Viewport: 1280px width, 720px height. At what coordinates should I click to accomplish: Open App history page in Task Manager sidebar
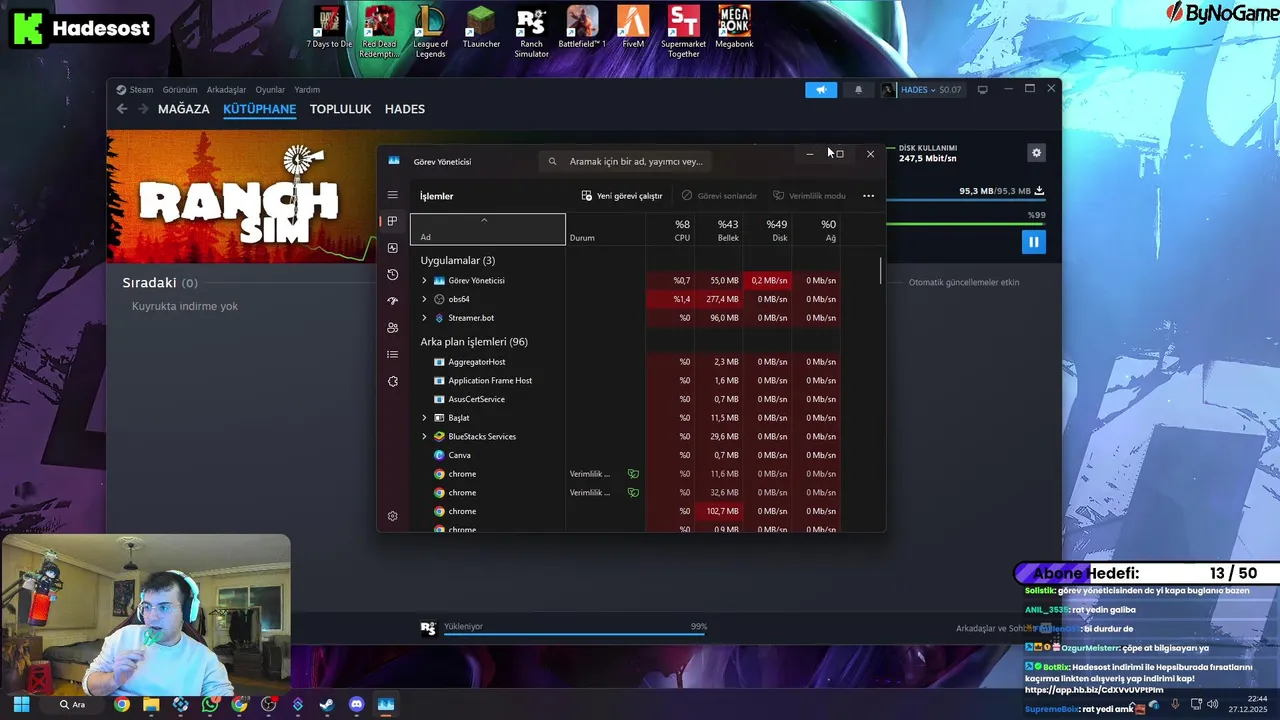point(393,274)
